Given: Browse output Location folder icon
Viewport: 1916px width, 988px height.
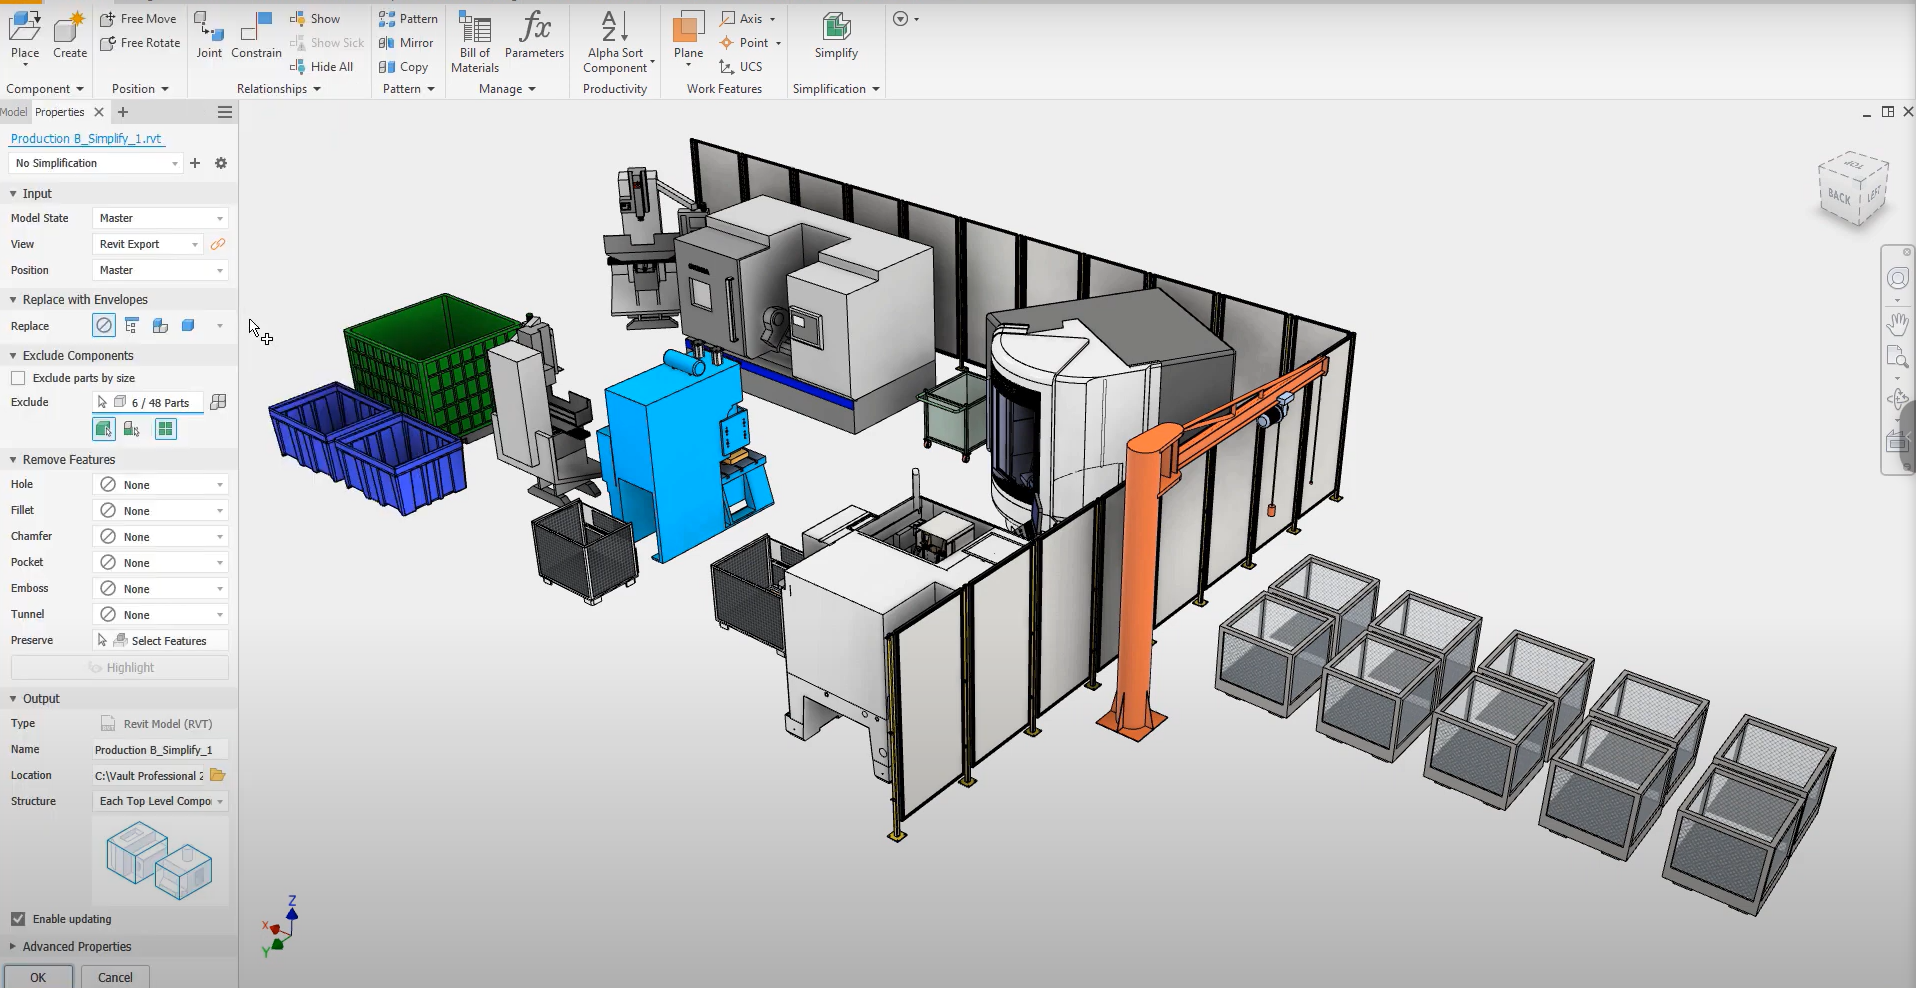Looking at the screenshot, I should point(218,775).
